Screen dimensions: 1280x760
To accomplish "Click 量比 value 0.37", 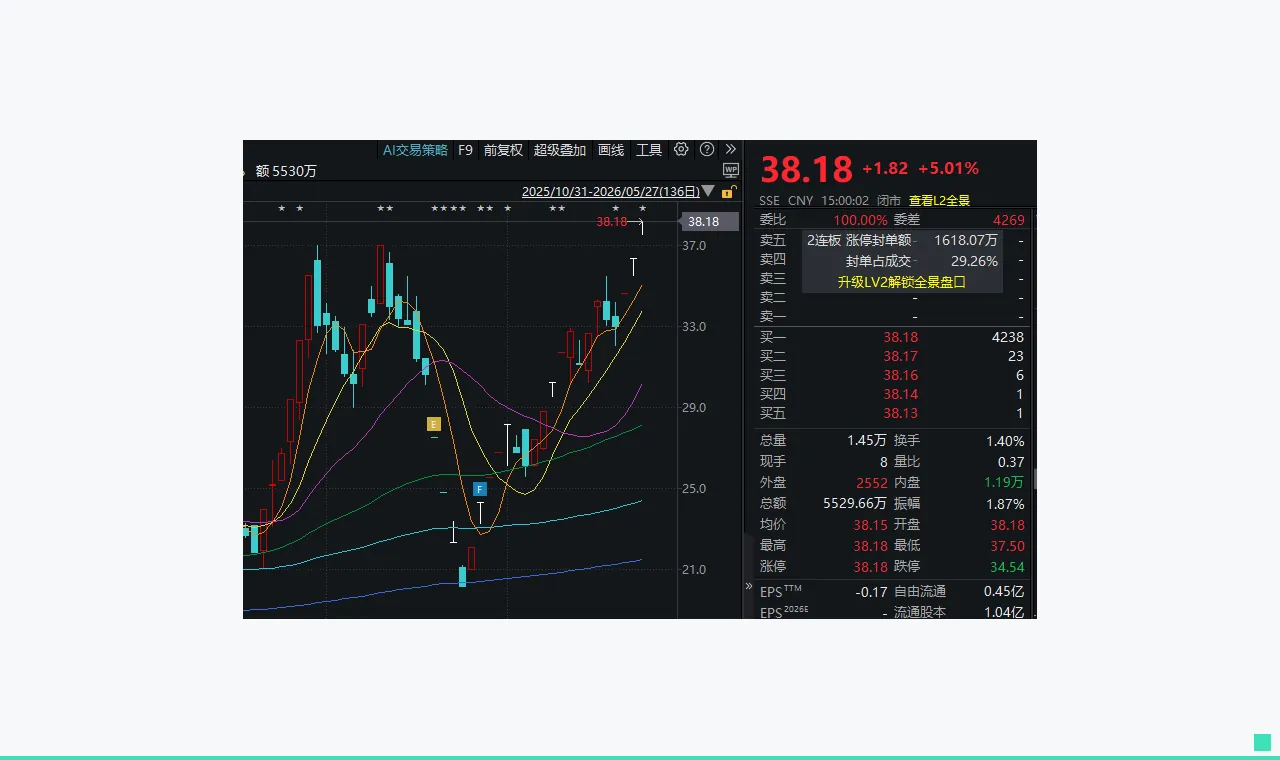I will pos(1011,462).
